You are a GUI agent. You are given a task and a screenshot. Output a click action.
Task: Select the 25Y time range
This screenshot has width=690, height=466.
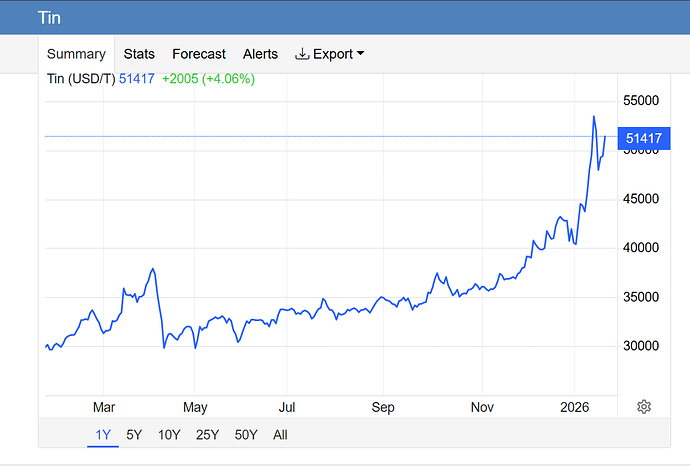(x=207, y=435)
